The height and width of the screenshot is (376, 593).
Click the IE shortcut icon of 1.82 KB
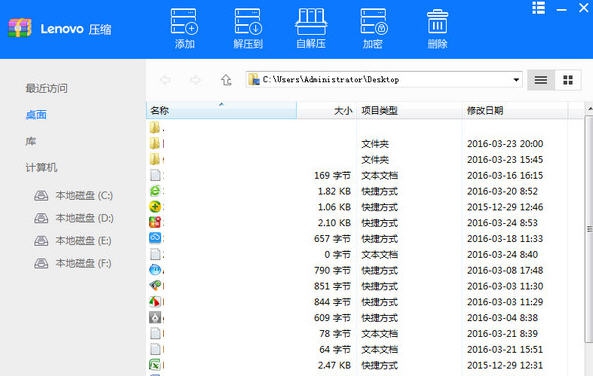[x=155, y=191]
